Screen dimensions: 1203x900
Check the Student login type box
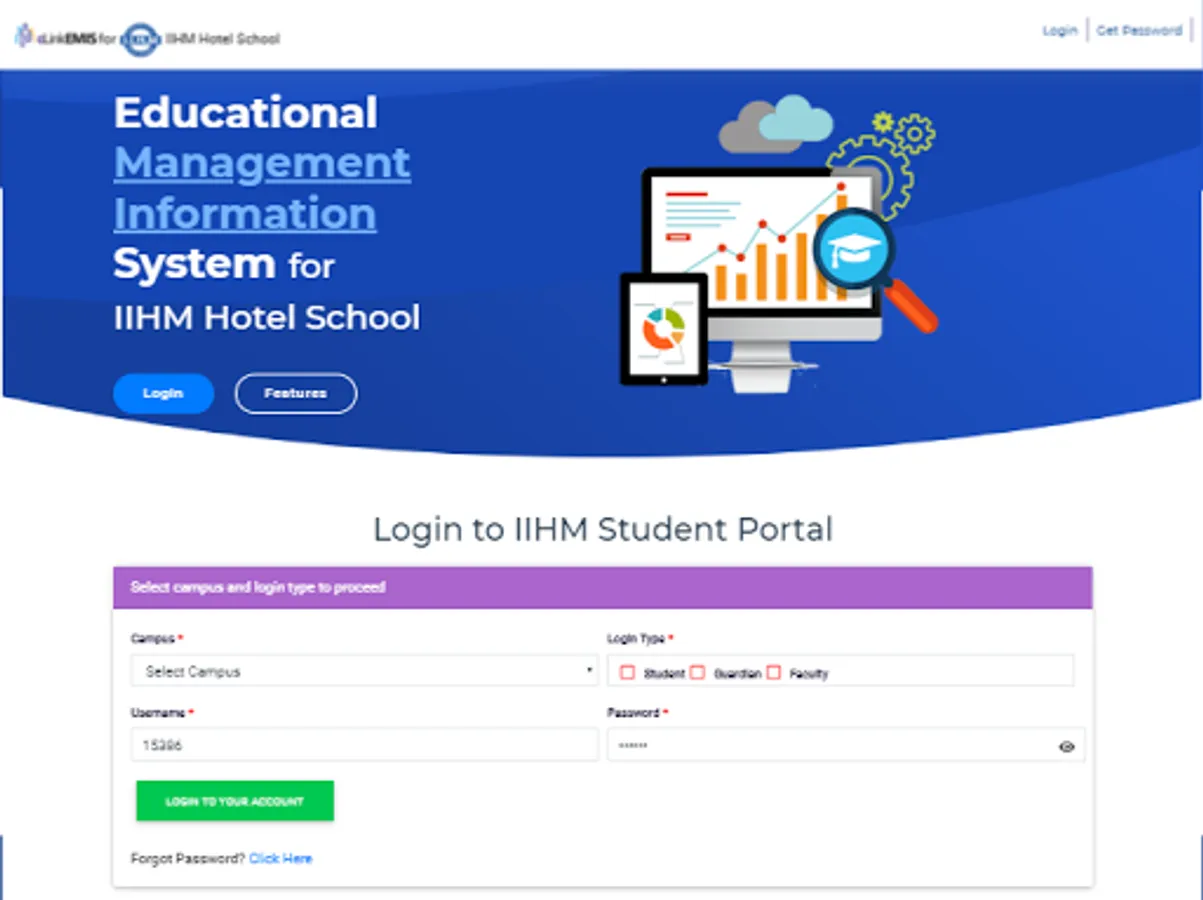coord(628,673)
